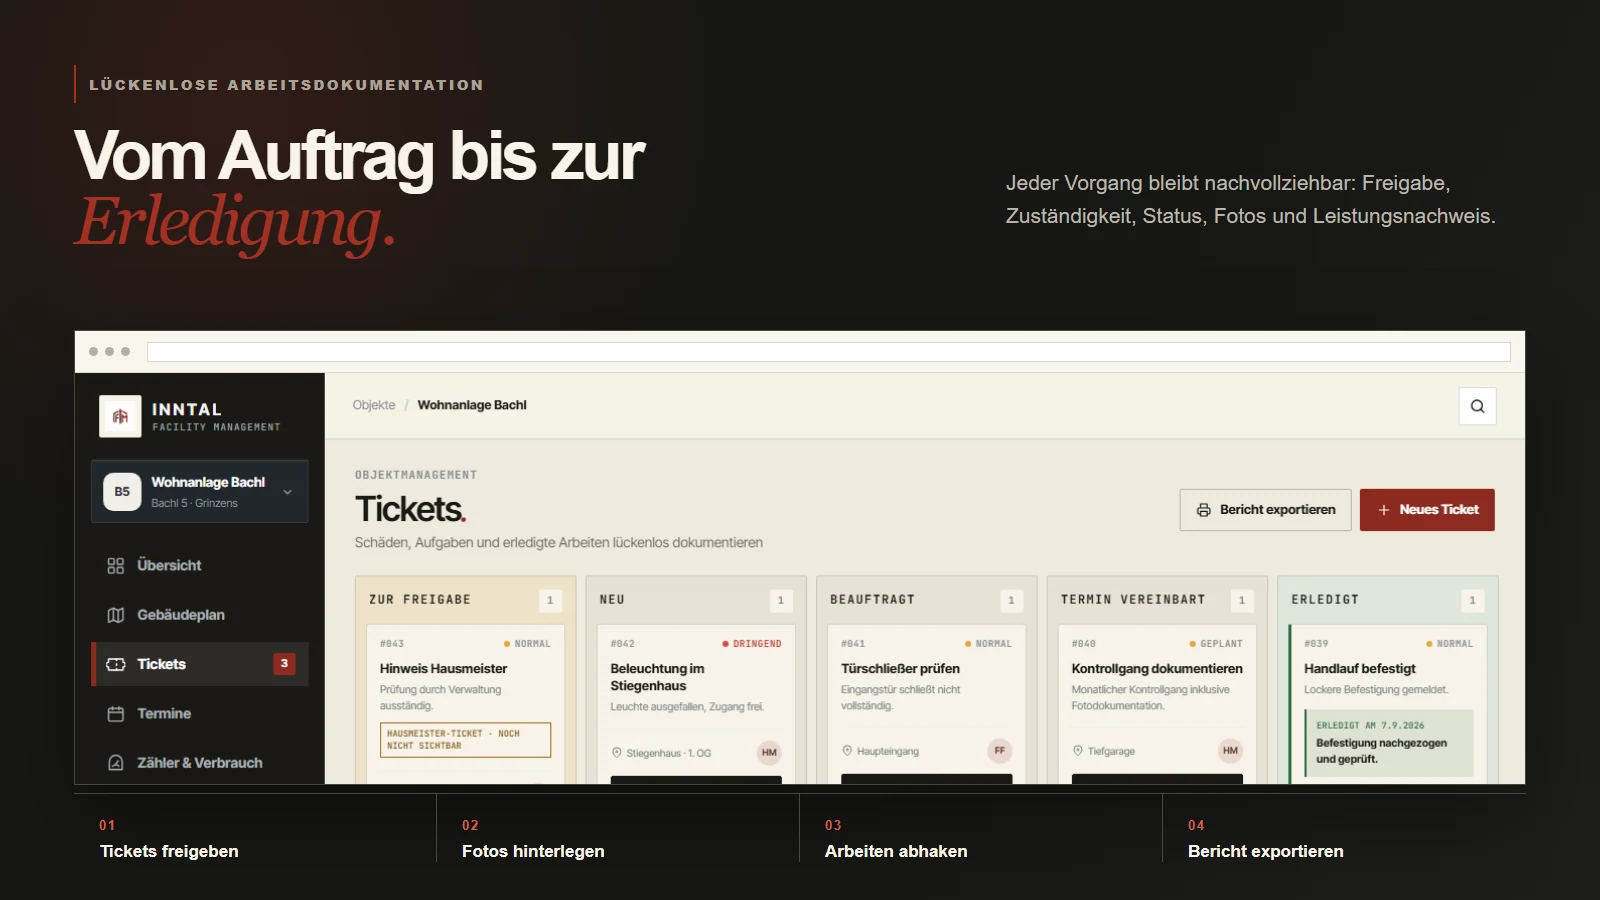Click the Gebäudeplan map icon
1600x900 pixels.
[x=116, y=615]
